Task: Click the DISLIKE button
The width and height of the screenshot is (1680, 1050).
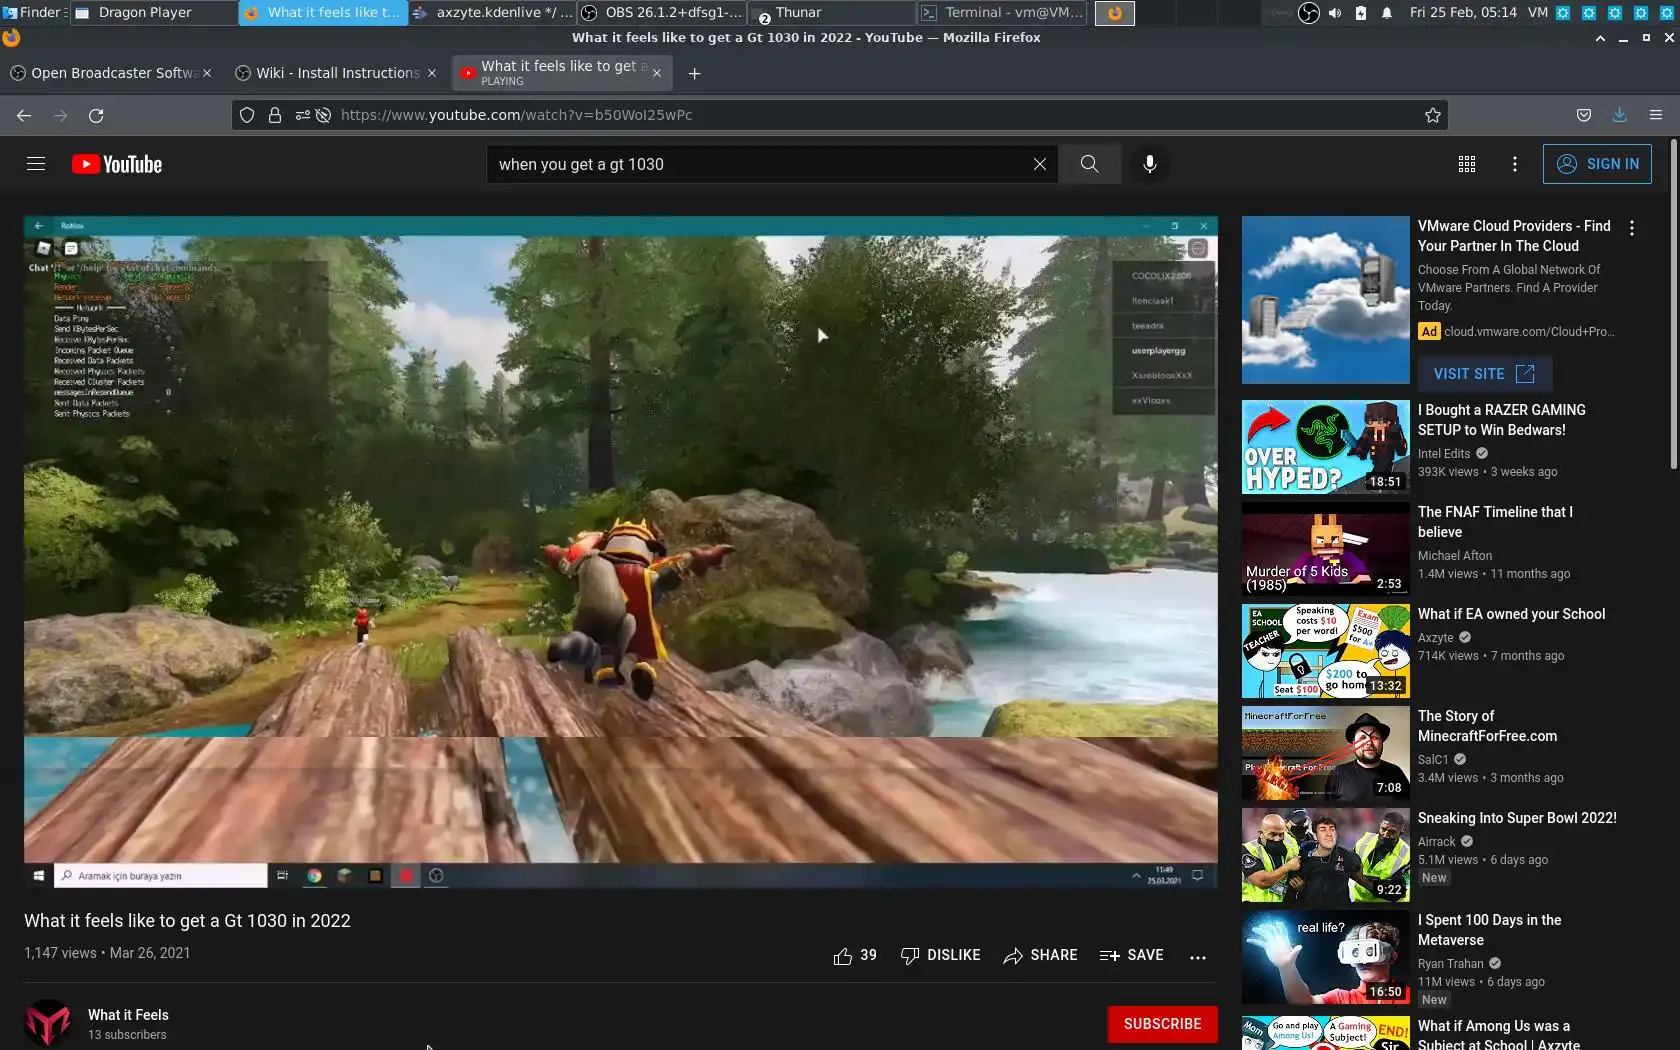Action: coord(940,956)
